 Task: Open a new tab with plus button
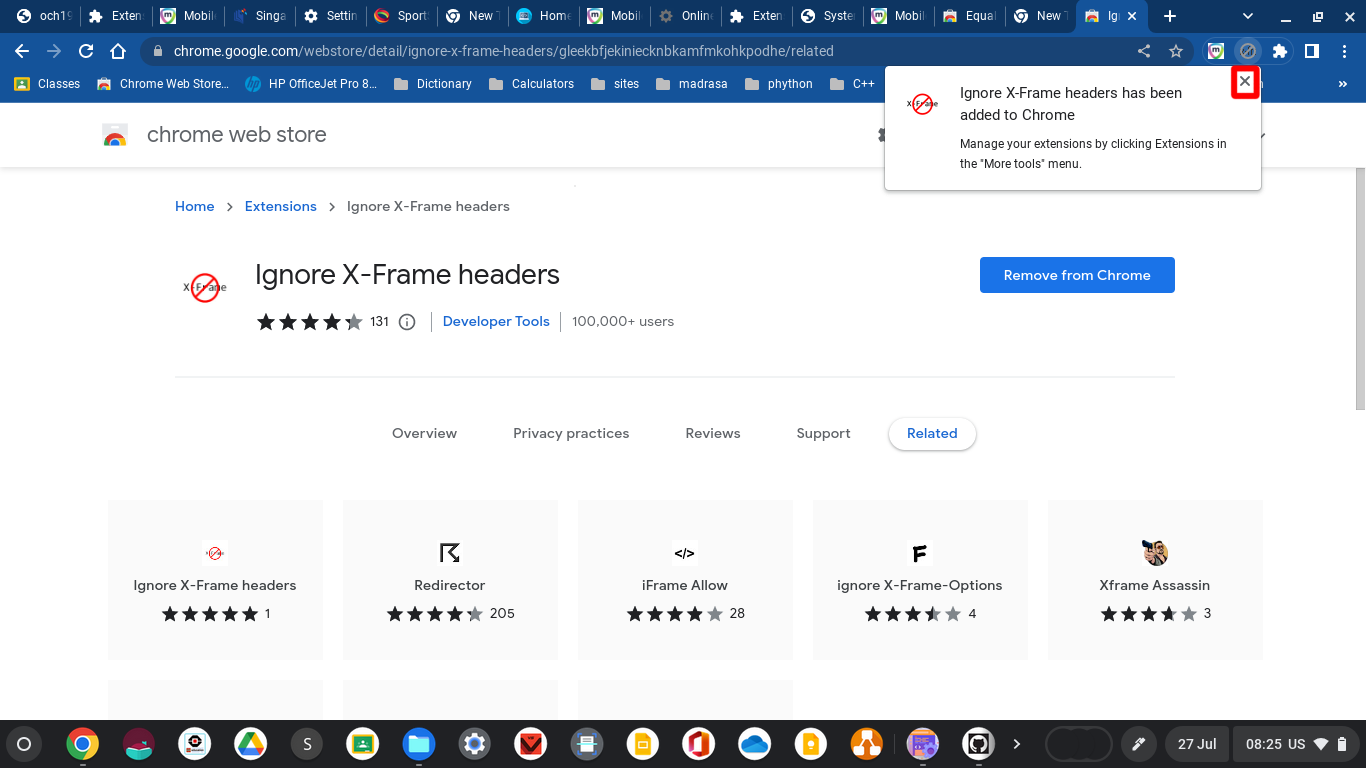1170,16
